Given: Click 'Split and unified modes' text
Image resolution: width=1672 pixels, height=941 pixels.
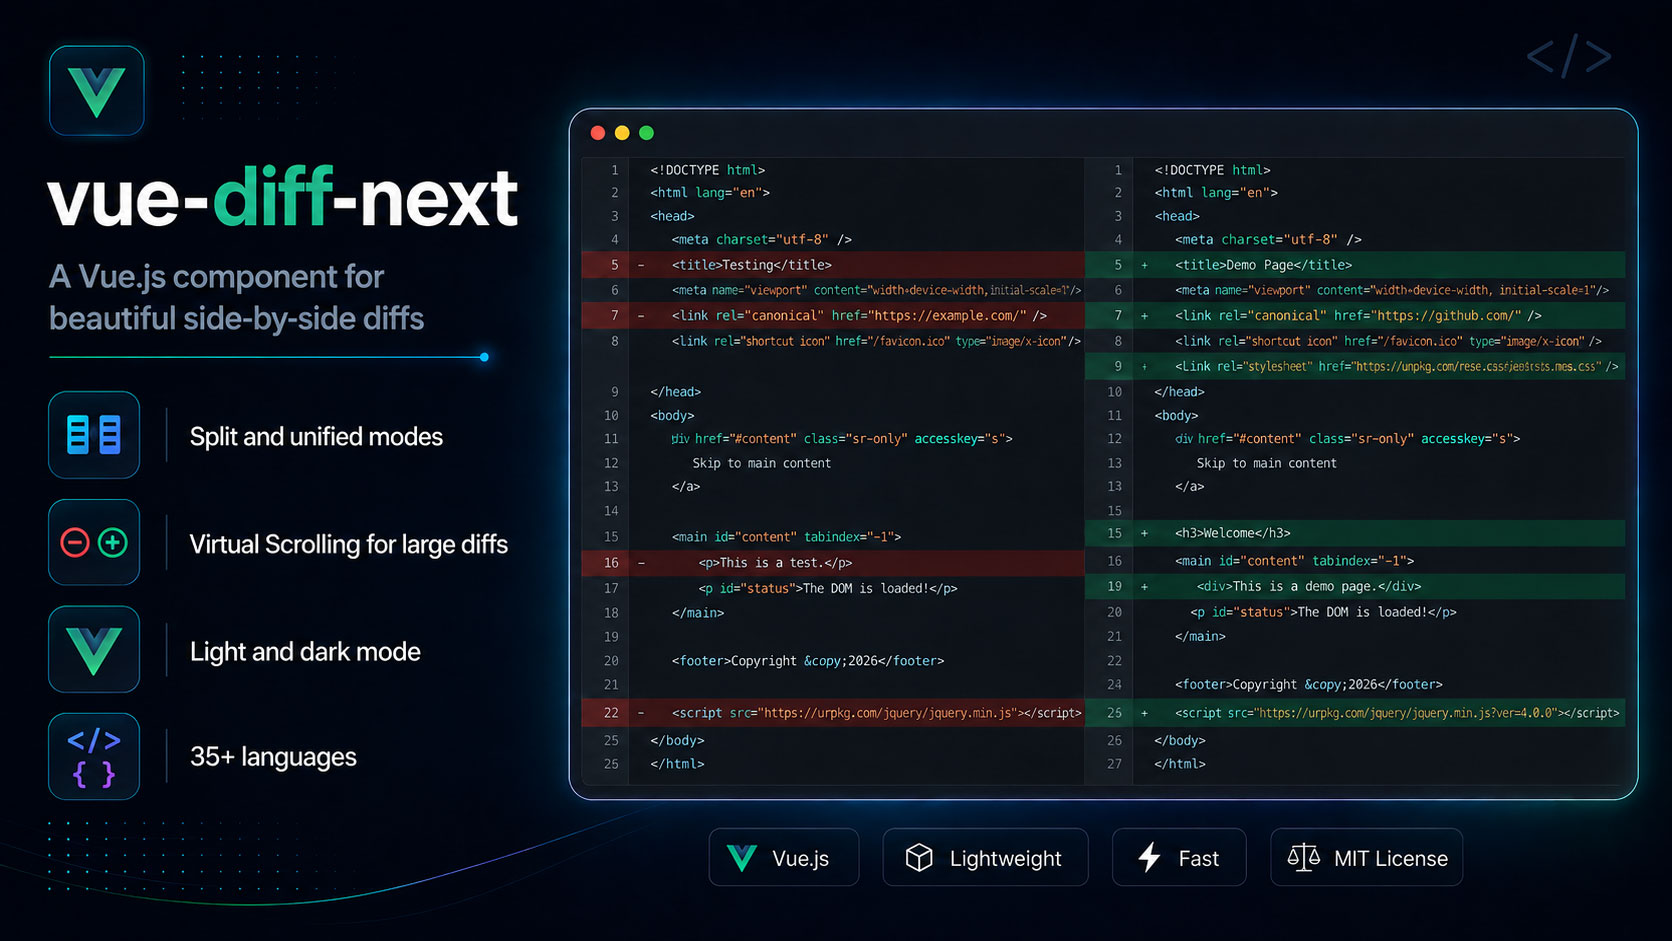Looking at the screenshot, I should click(x=316, y=437).
